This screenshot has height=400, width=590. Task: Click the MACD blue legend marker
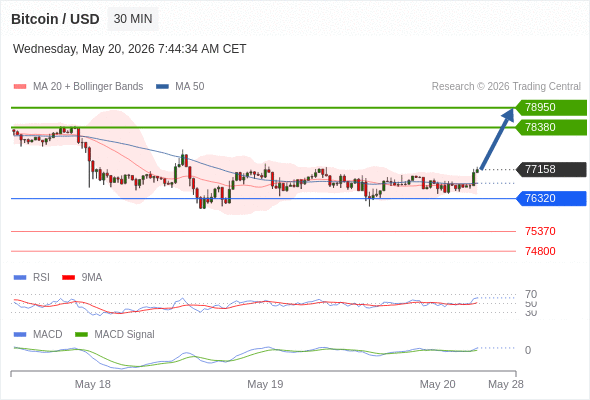pos(20,335)
